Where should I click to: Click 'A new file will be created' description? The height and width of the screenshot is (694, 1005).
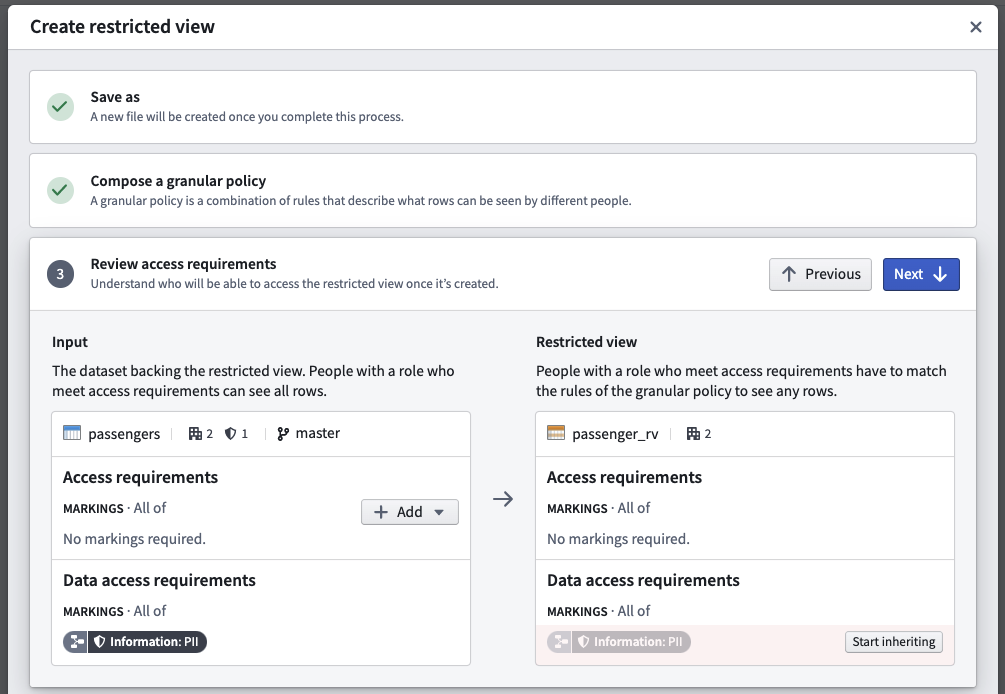coord(247,117)
